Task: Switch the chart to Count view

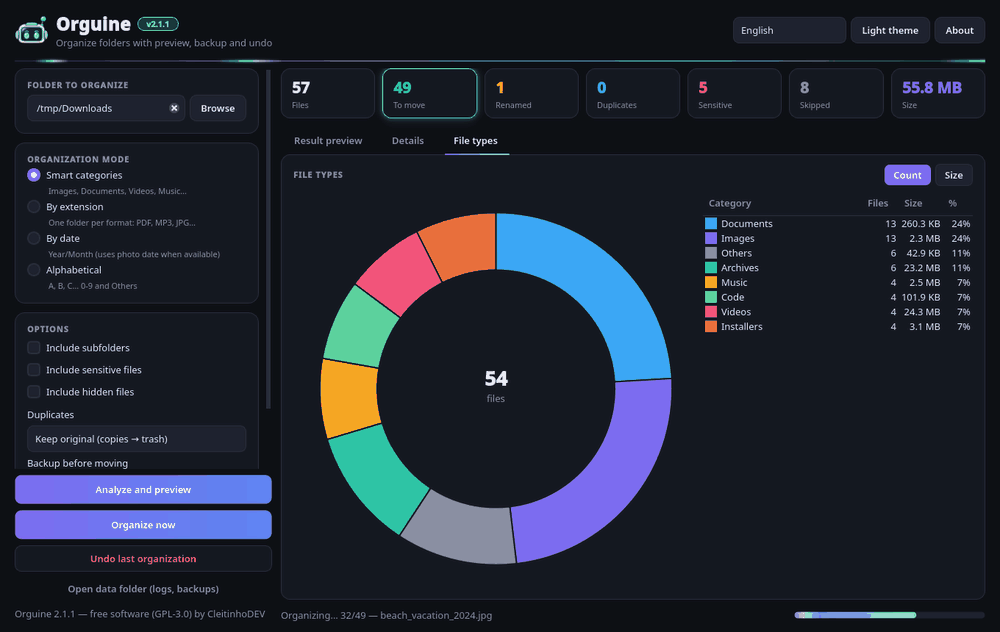Action: (907, 175)
